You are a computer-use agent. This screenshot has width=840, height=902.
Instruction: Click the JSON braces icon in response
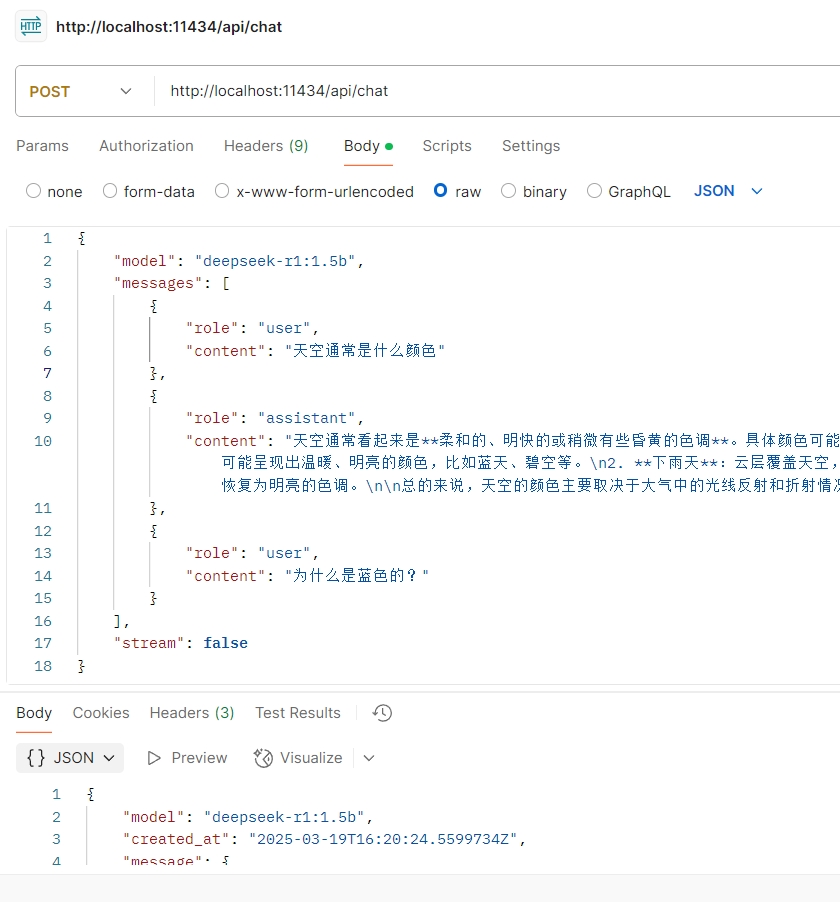(x=36, y=758)
